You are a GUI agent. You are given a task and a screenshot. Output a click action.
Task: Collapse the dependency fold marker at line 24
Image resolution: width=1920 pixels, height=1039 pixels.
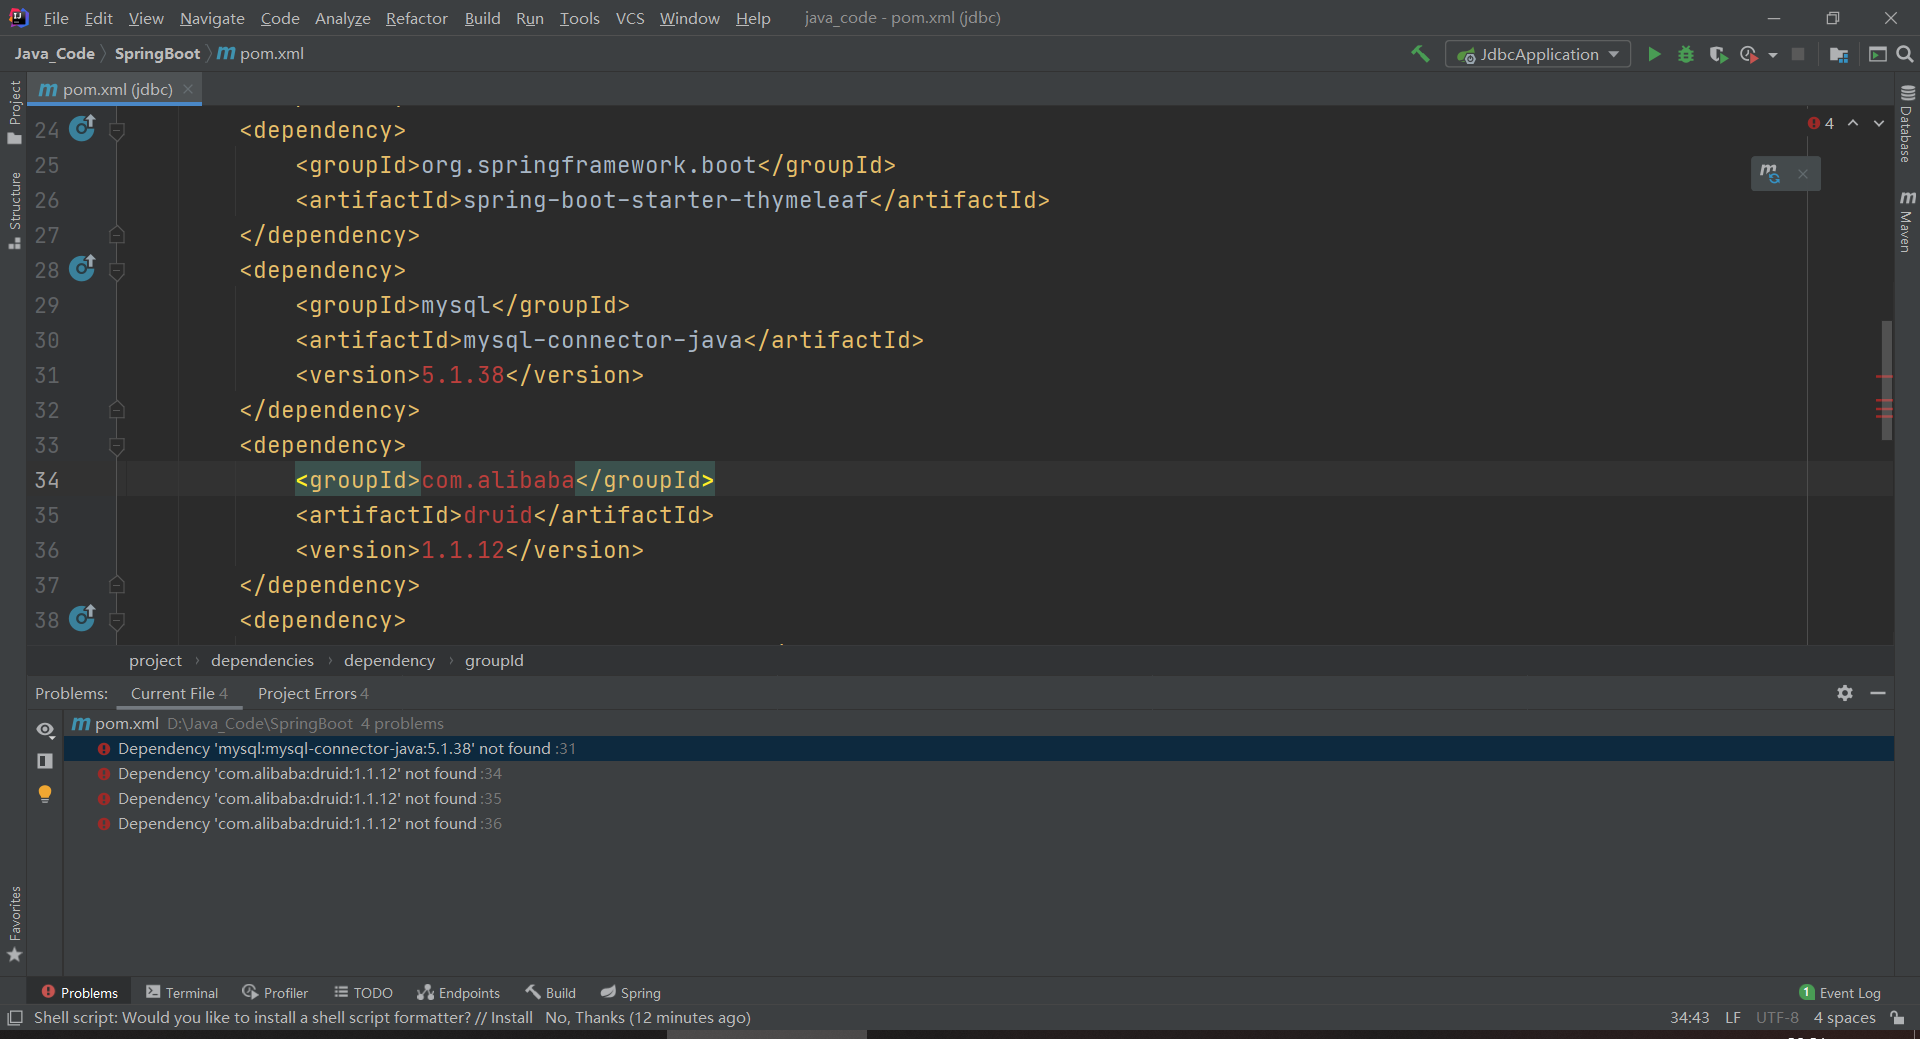click(x=117, y=130)
